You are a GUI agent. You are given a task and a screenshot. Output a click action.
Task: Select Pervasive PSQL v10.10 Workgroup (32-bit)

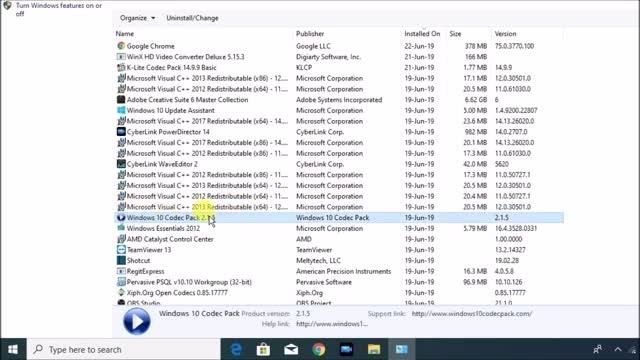(189, 282)
